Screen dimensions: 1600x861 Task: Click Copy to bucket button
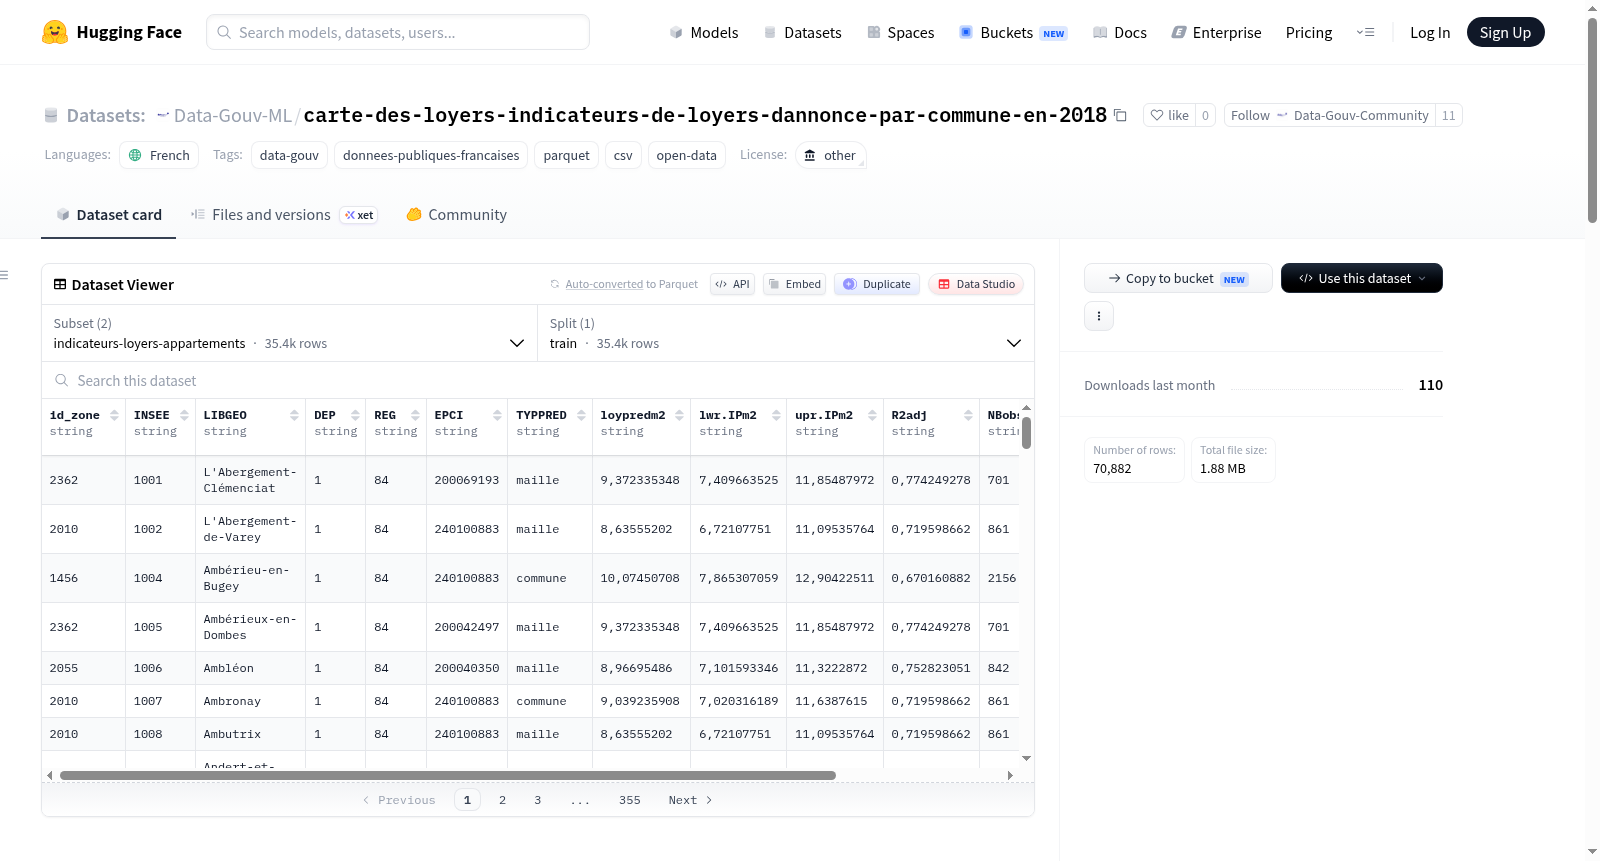pos(1178,278)
